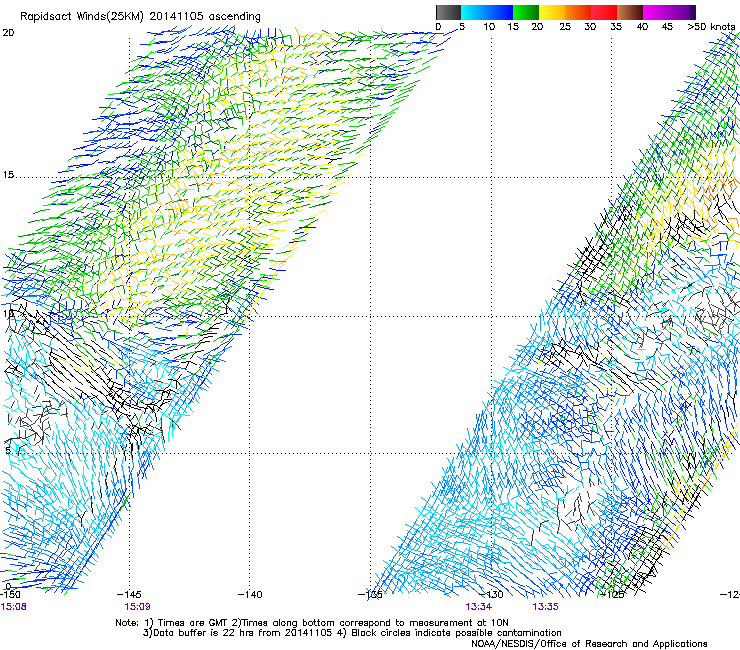Click the longitude label '-135'
The image size is (740, 650).
370,595
